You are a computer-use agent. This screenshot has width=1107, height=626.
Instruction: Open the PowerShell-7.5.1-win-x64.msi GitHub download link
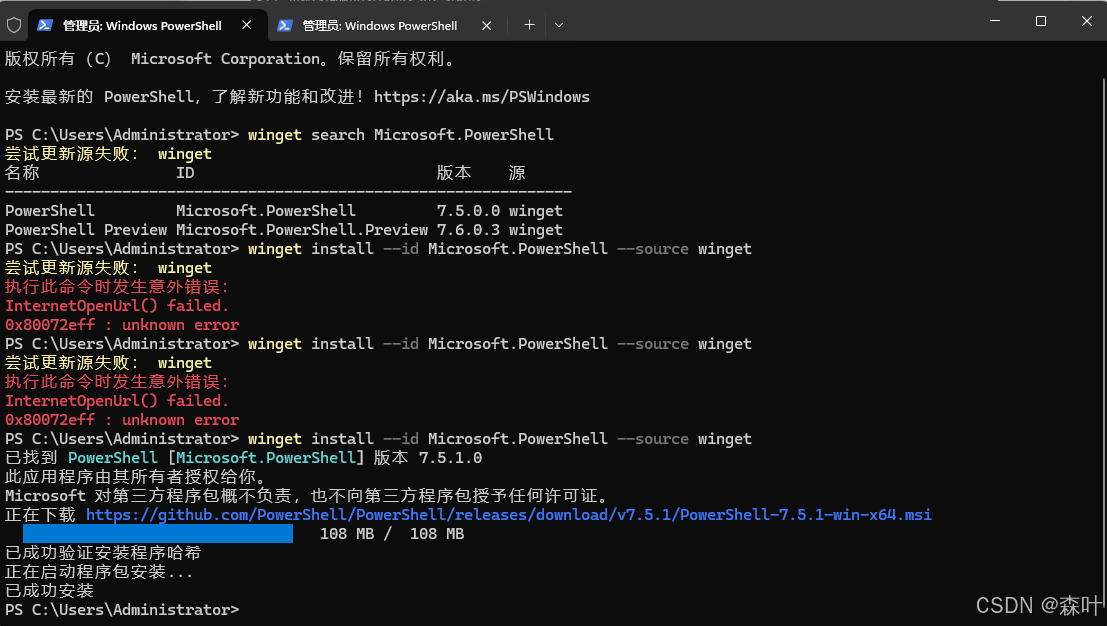point(508,514)
